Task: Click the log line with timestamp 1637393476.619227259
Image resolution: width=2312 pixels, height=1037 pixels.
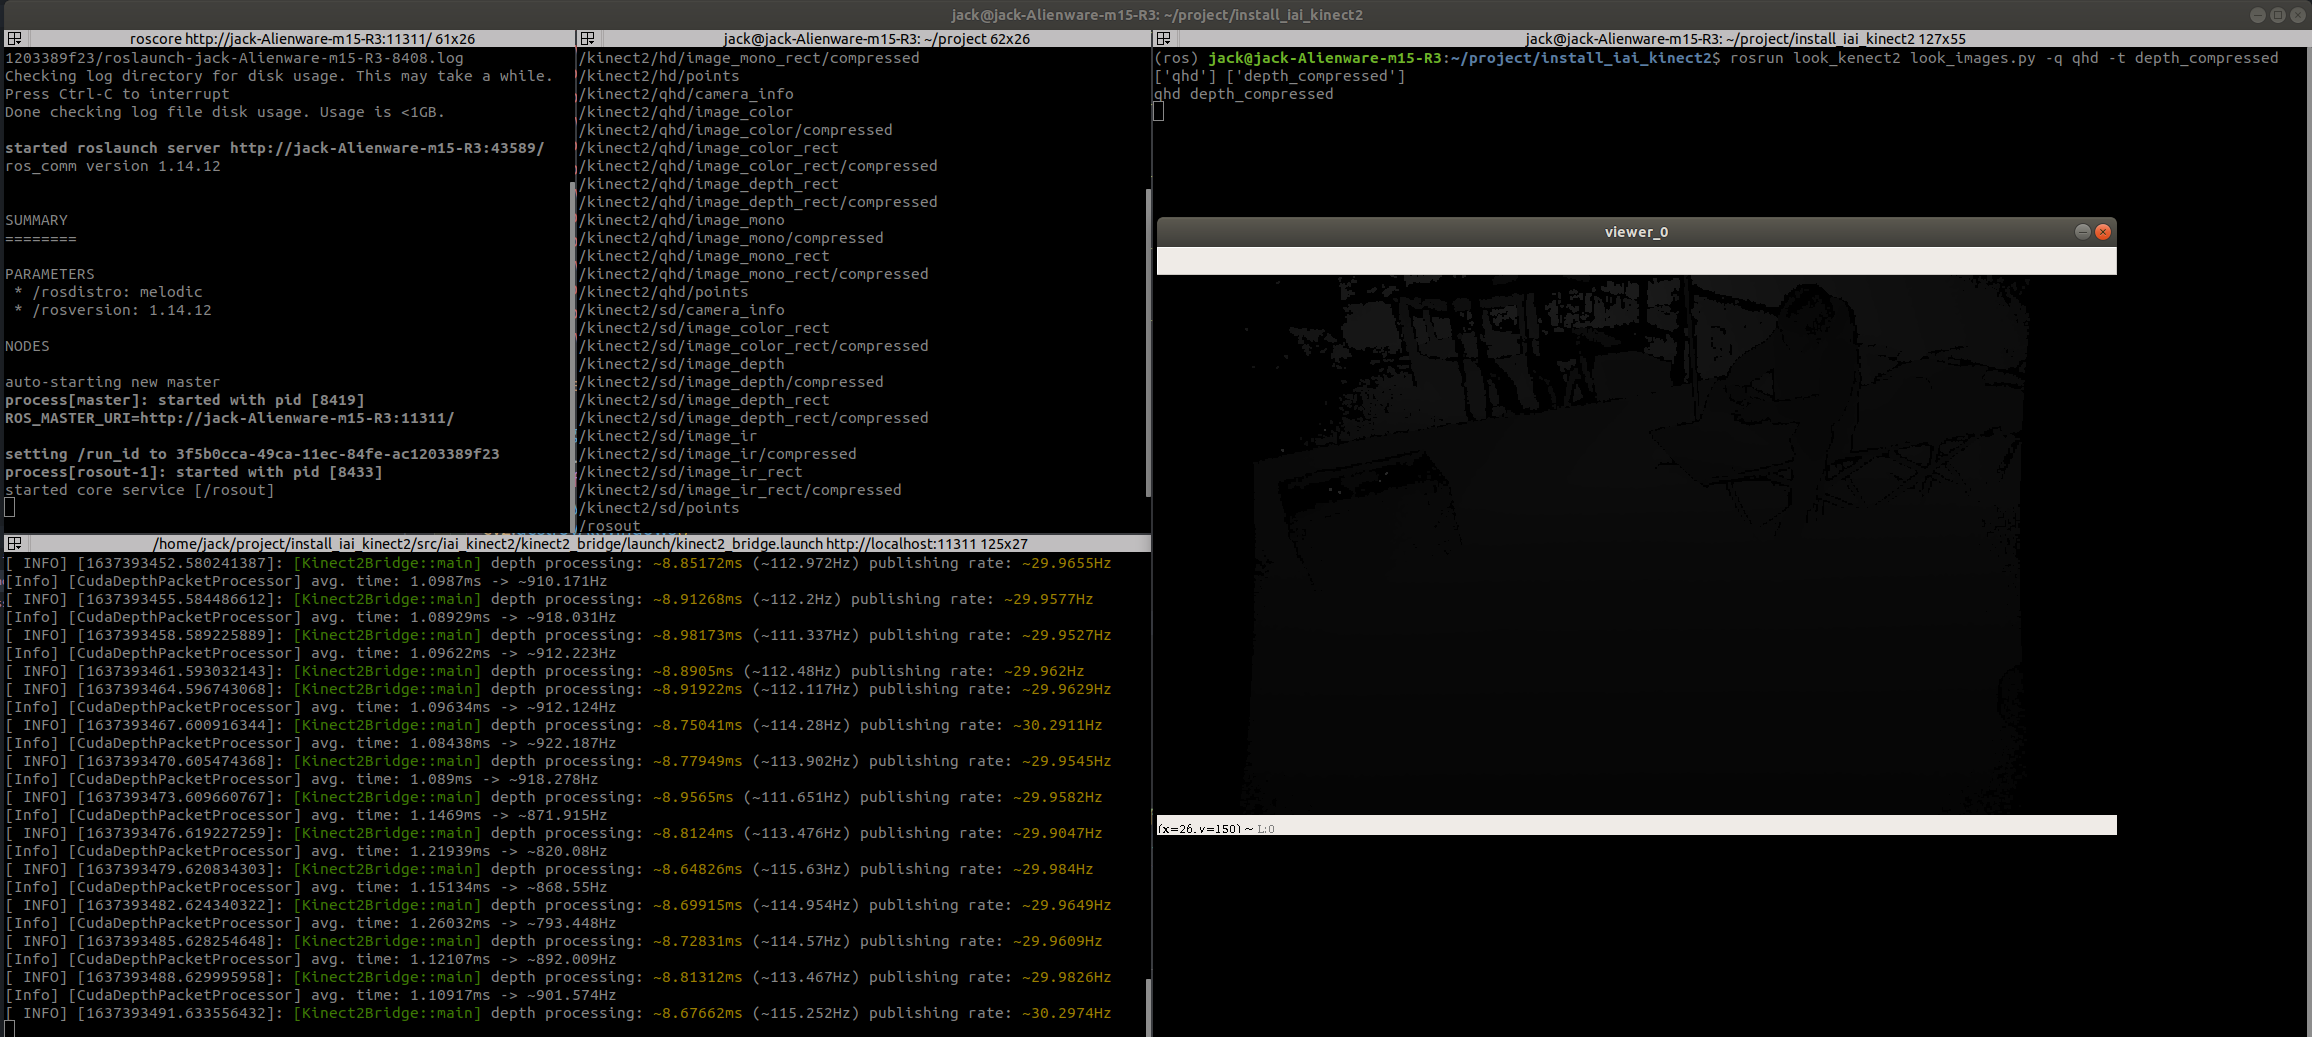Action: [x=554, y=833]
